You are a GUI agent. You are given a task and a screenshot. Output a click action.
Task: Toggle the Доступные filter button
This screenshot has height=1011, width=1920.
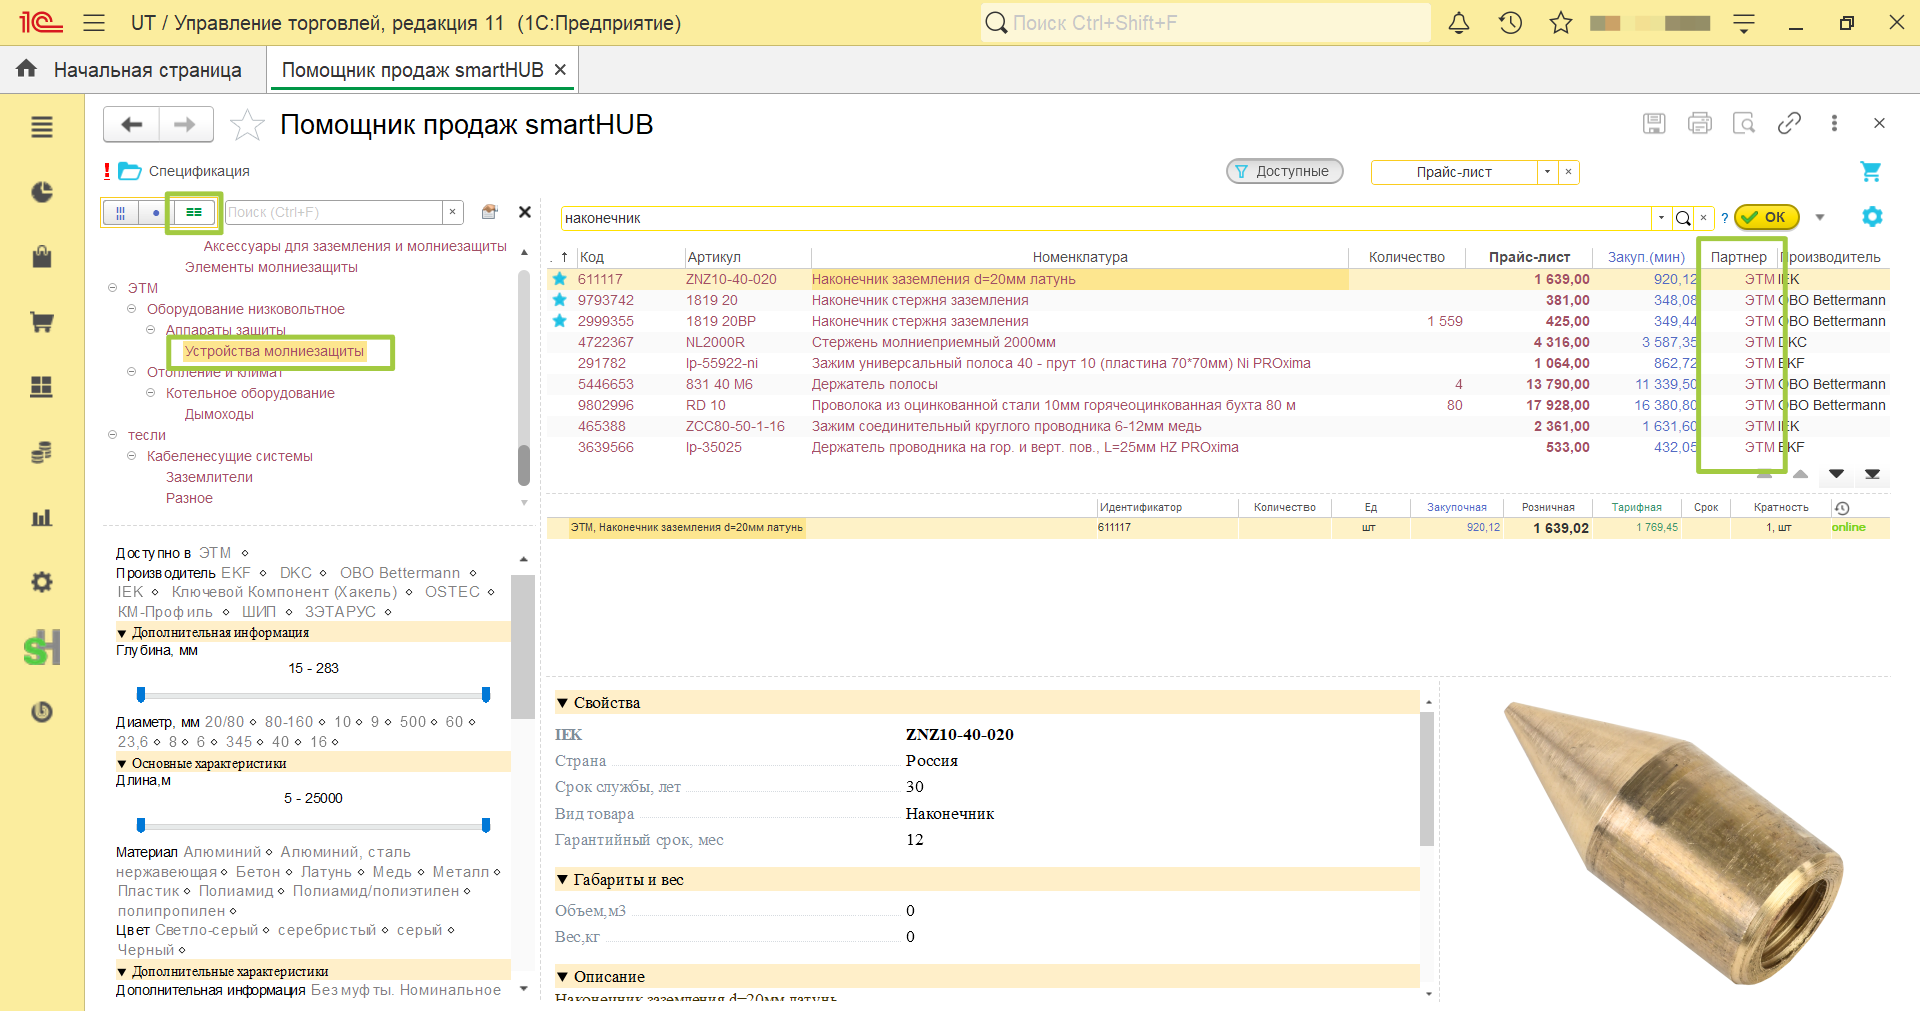[1284, 172]
